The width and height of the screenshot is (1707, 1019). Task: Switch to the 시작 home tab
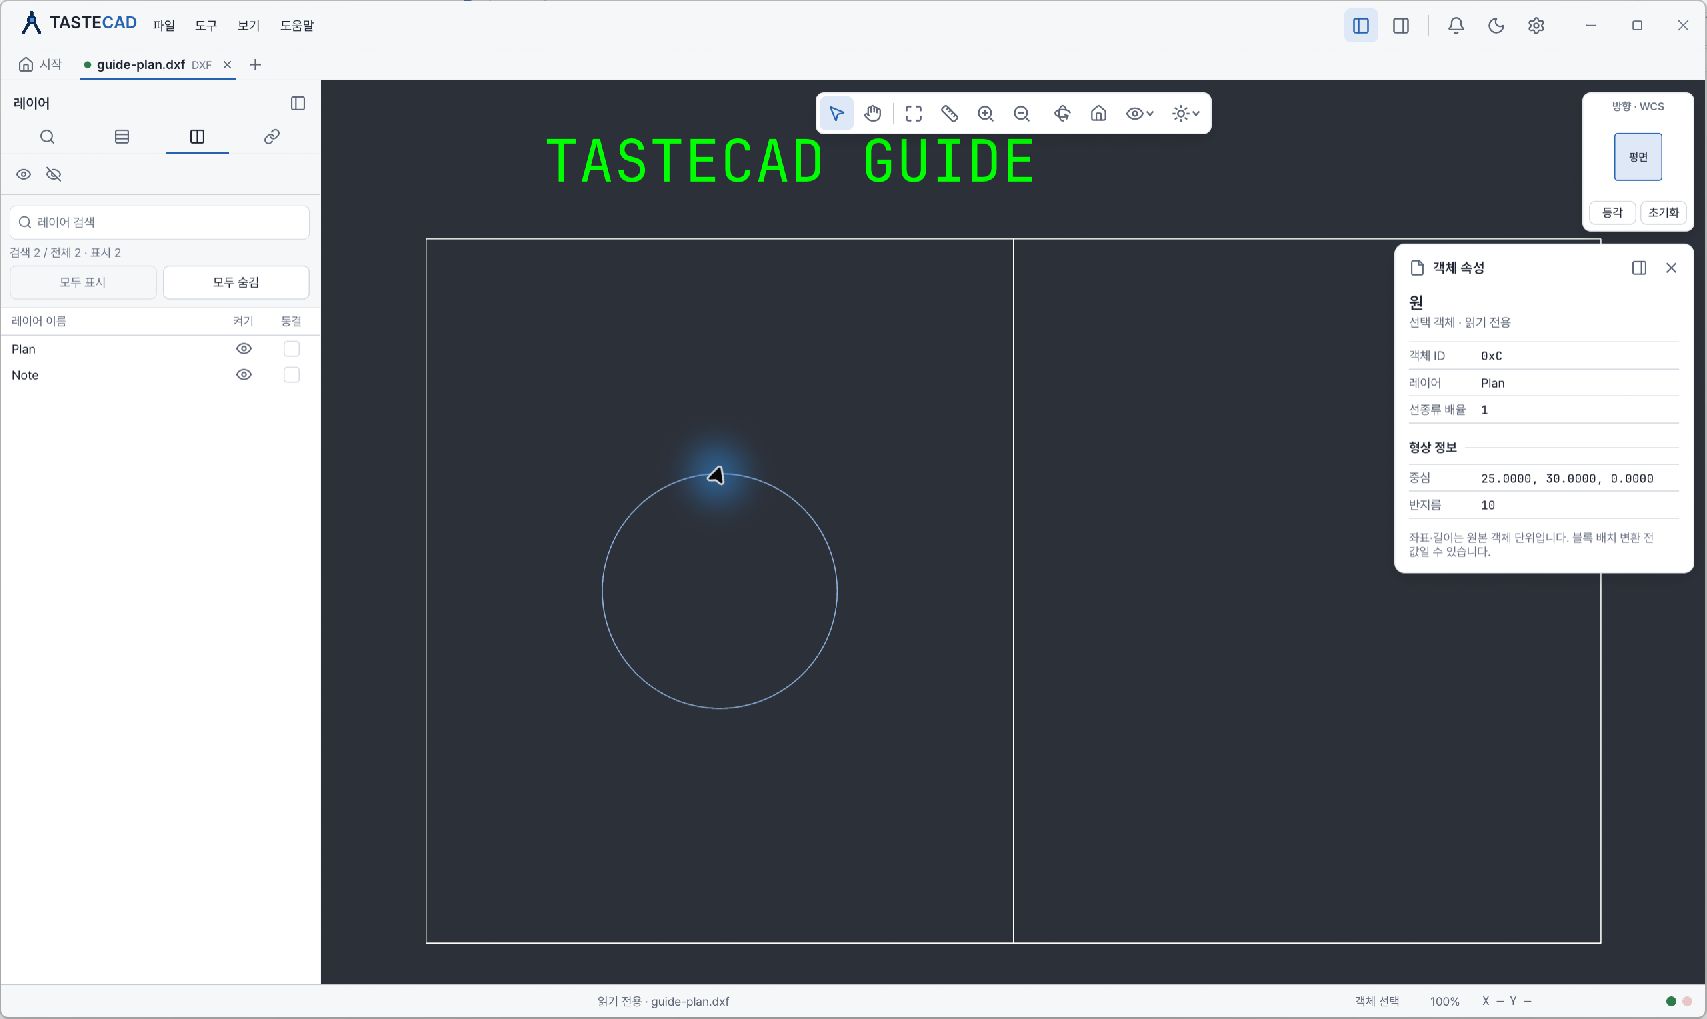point(40,64)
